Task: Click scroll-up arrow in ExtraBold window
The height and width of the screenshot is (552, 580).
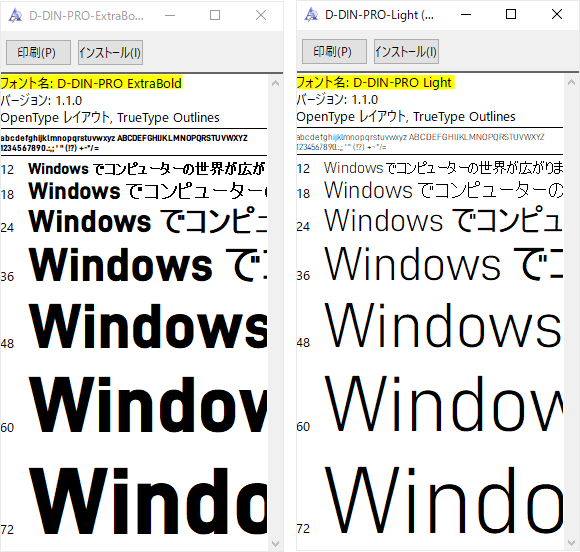Action: (x=275, y=83)
